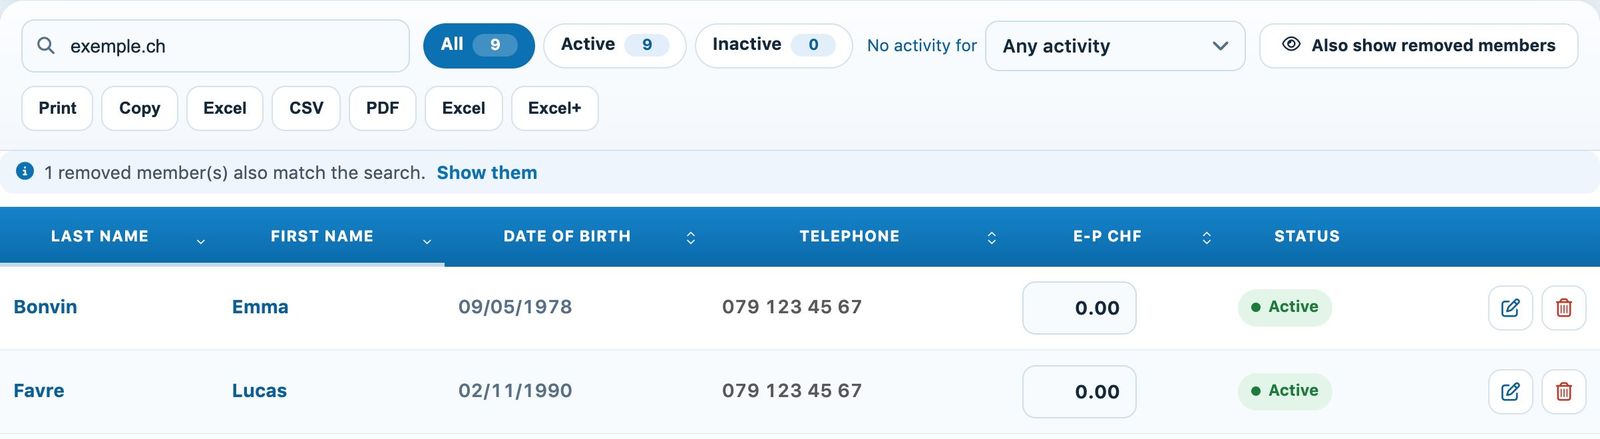Open member Bonvin by last name link
The width and height of the screenshot is (1600, 439).
click(x=45, y=307)
